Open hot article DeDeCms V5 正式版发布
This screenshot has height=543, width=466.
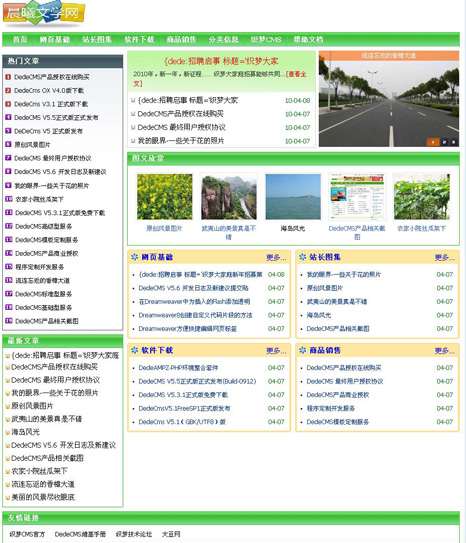coord(48,131)
